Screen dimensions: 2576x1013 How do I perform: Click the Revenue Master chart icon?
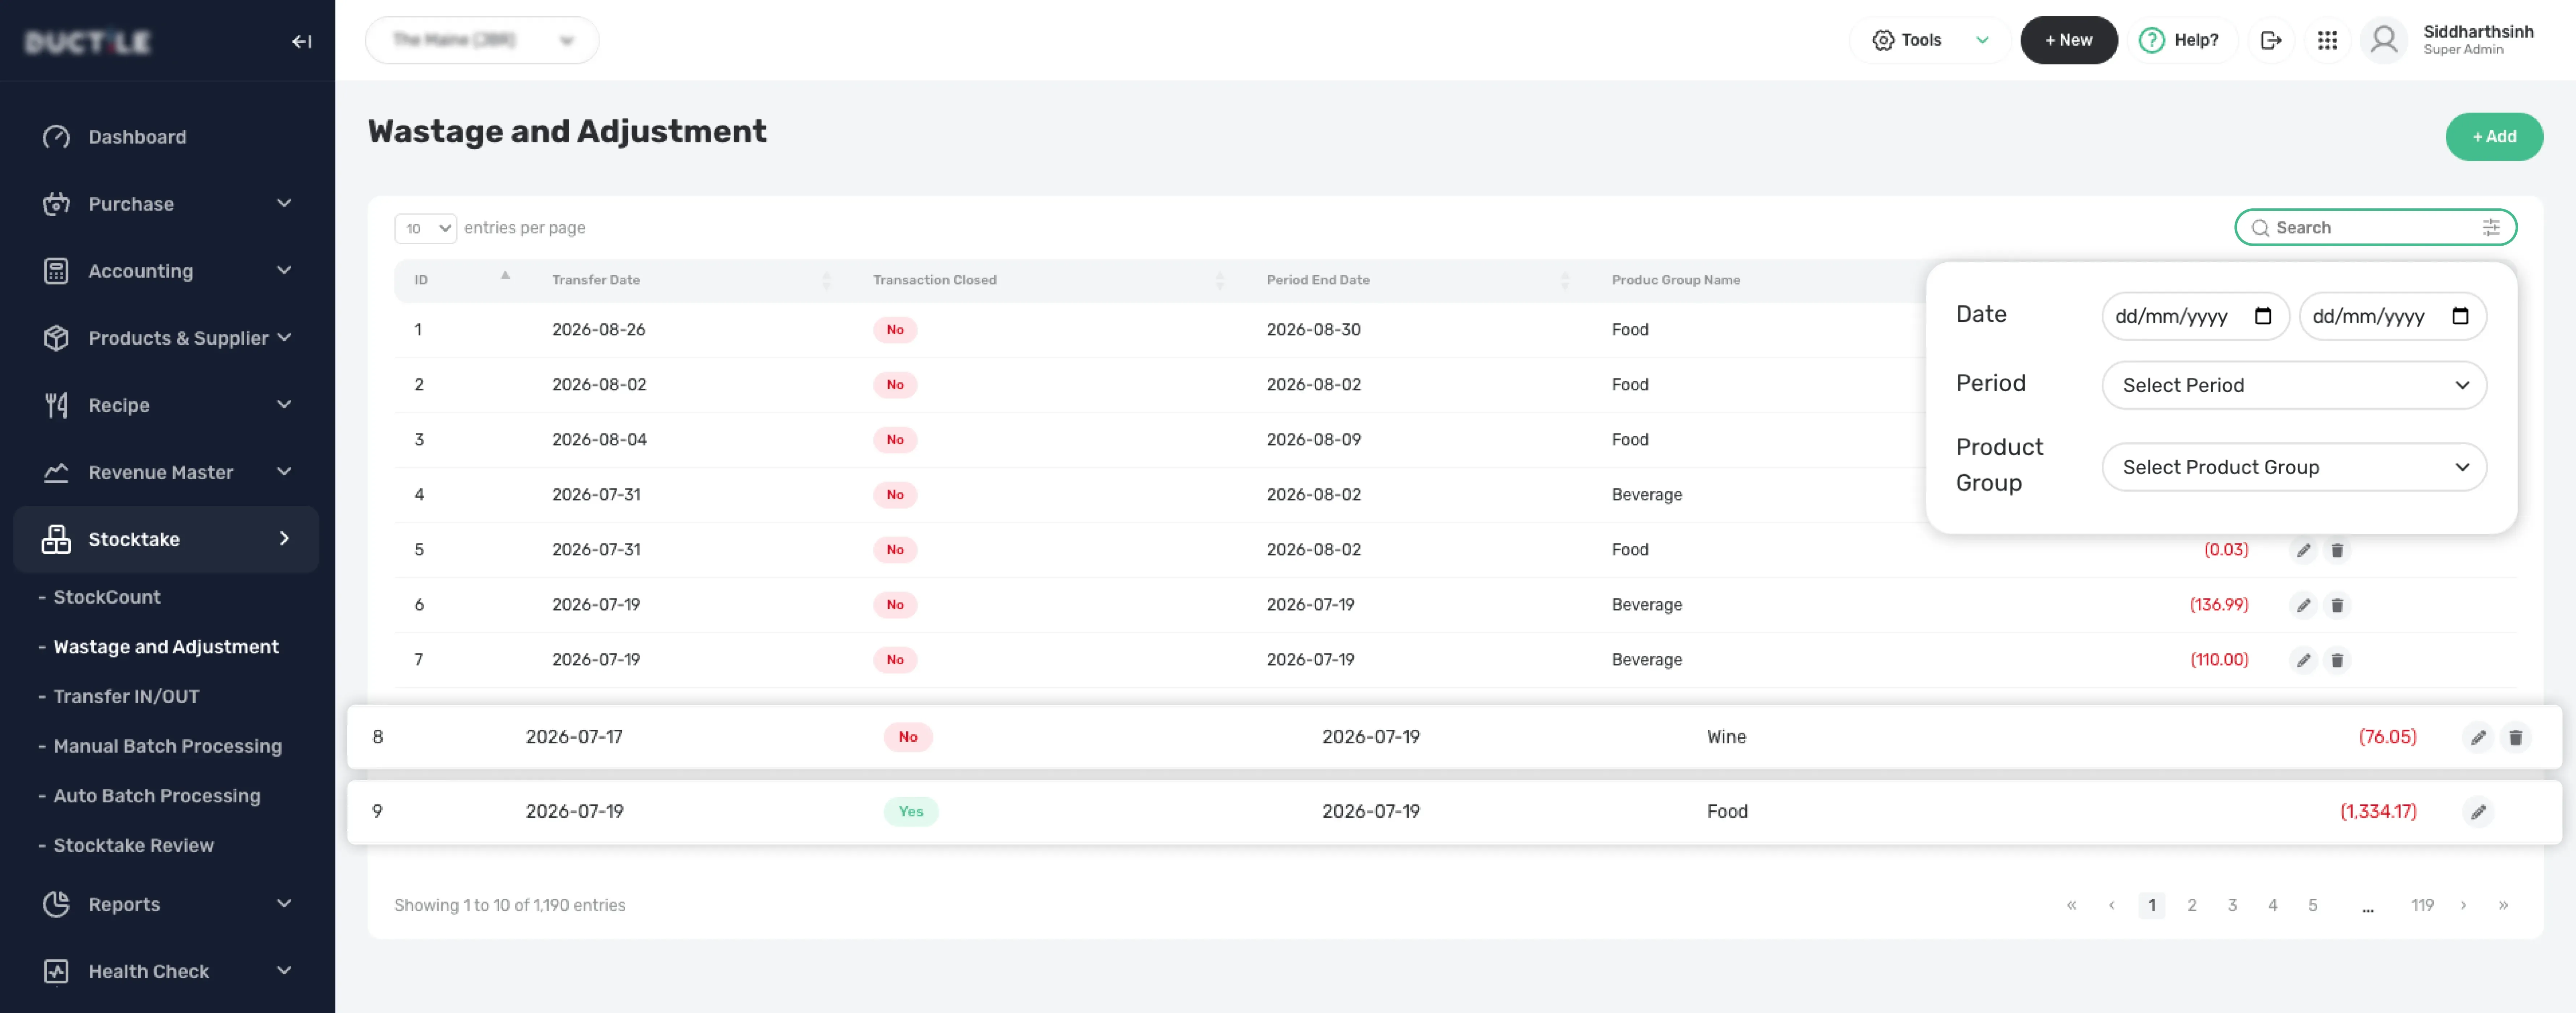[56, 472]
